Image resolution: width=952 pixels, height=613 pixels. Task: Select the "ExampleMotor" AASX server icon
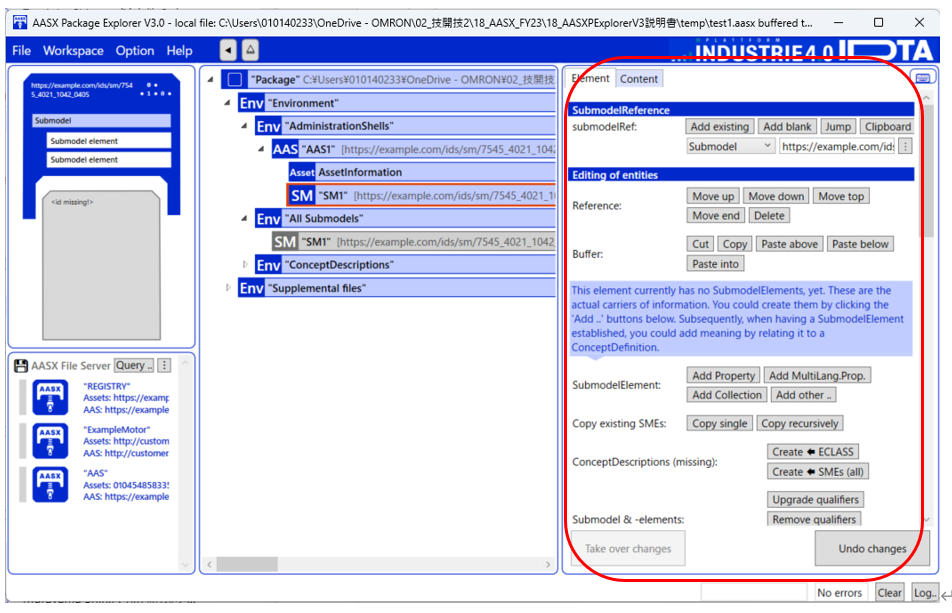pos(50,440)
